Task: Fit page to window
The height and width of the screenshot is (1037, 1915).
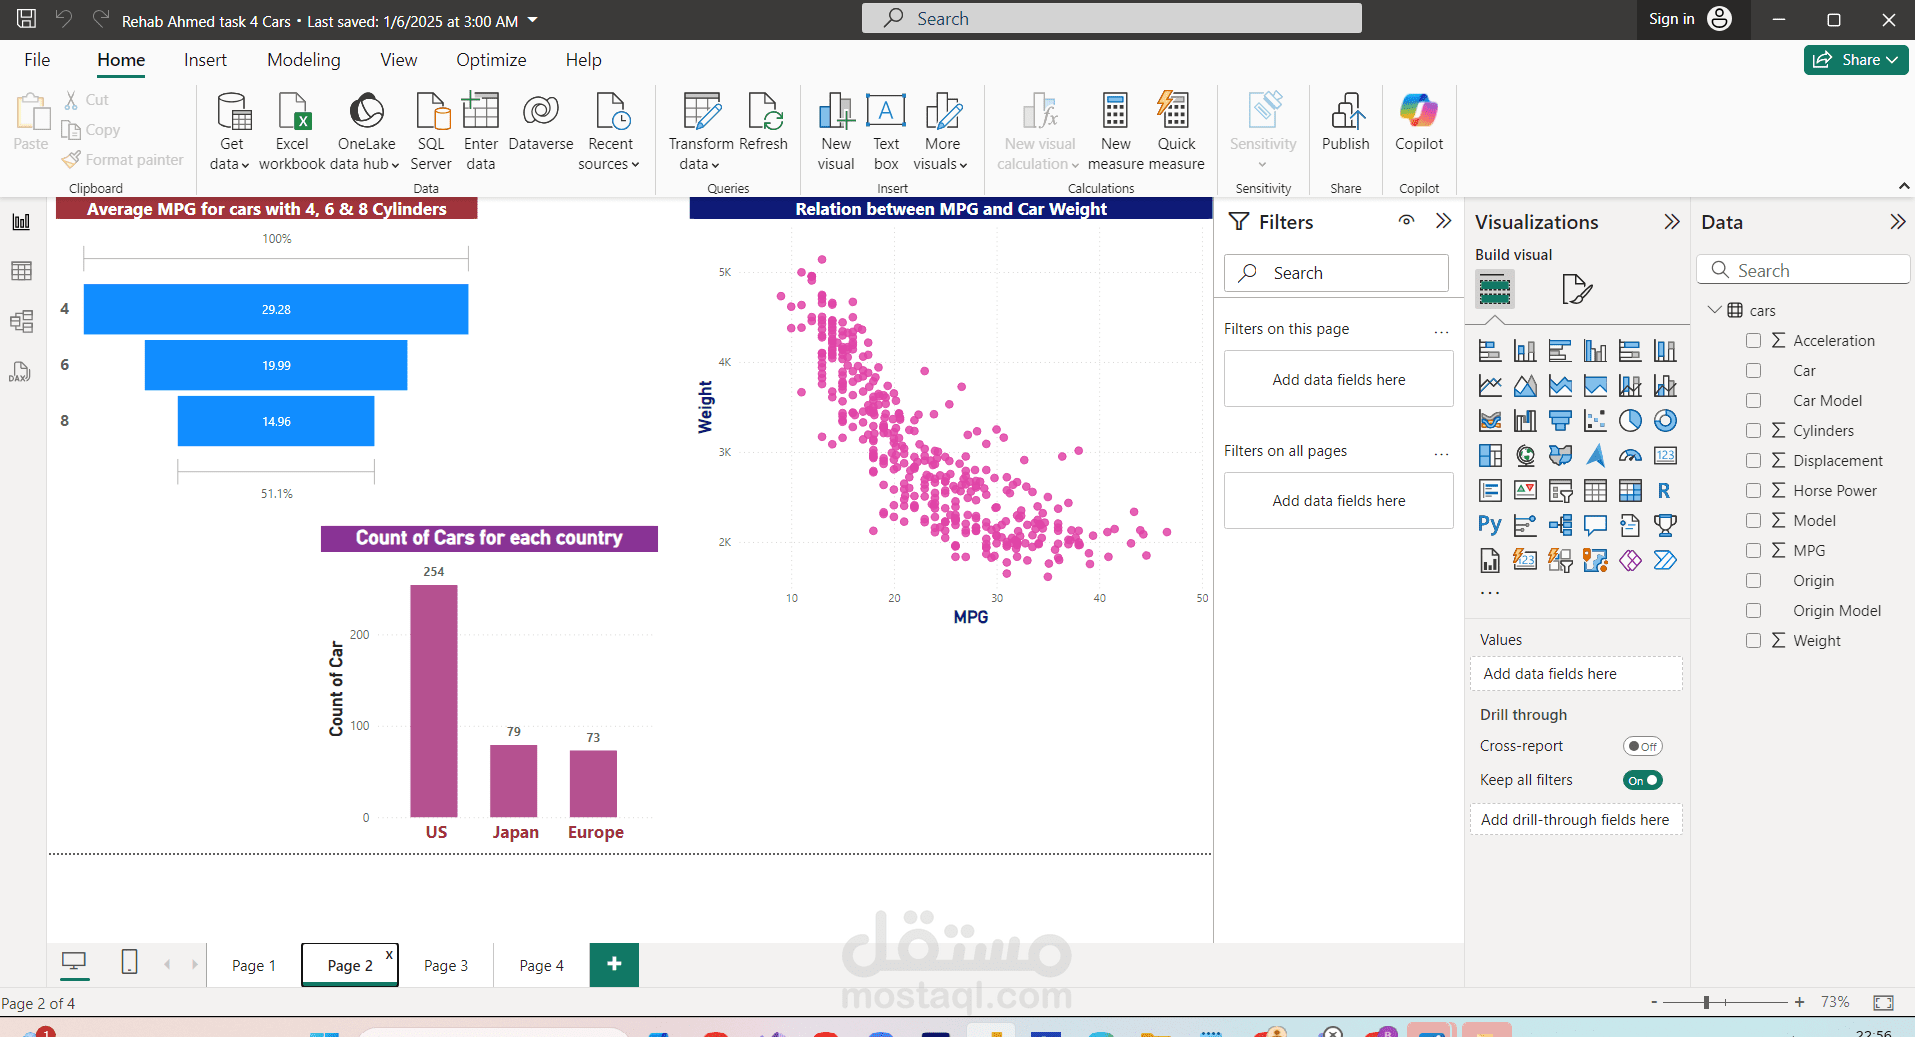Action: click(1884, 1002)
